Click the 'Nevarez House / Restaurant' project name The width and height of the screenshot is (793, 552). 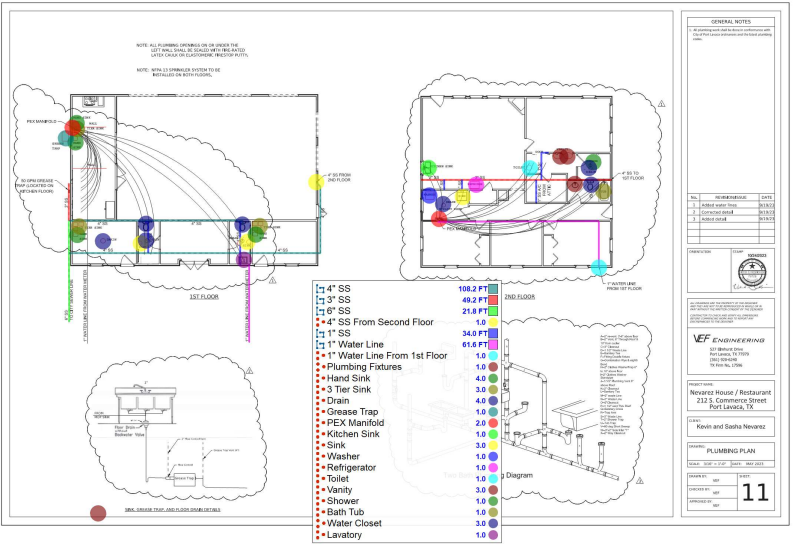click(x=730, y=393)
